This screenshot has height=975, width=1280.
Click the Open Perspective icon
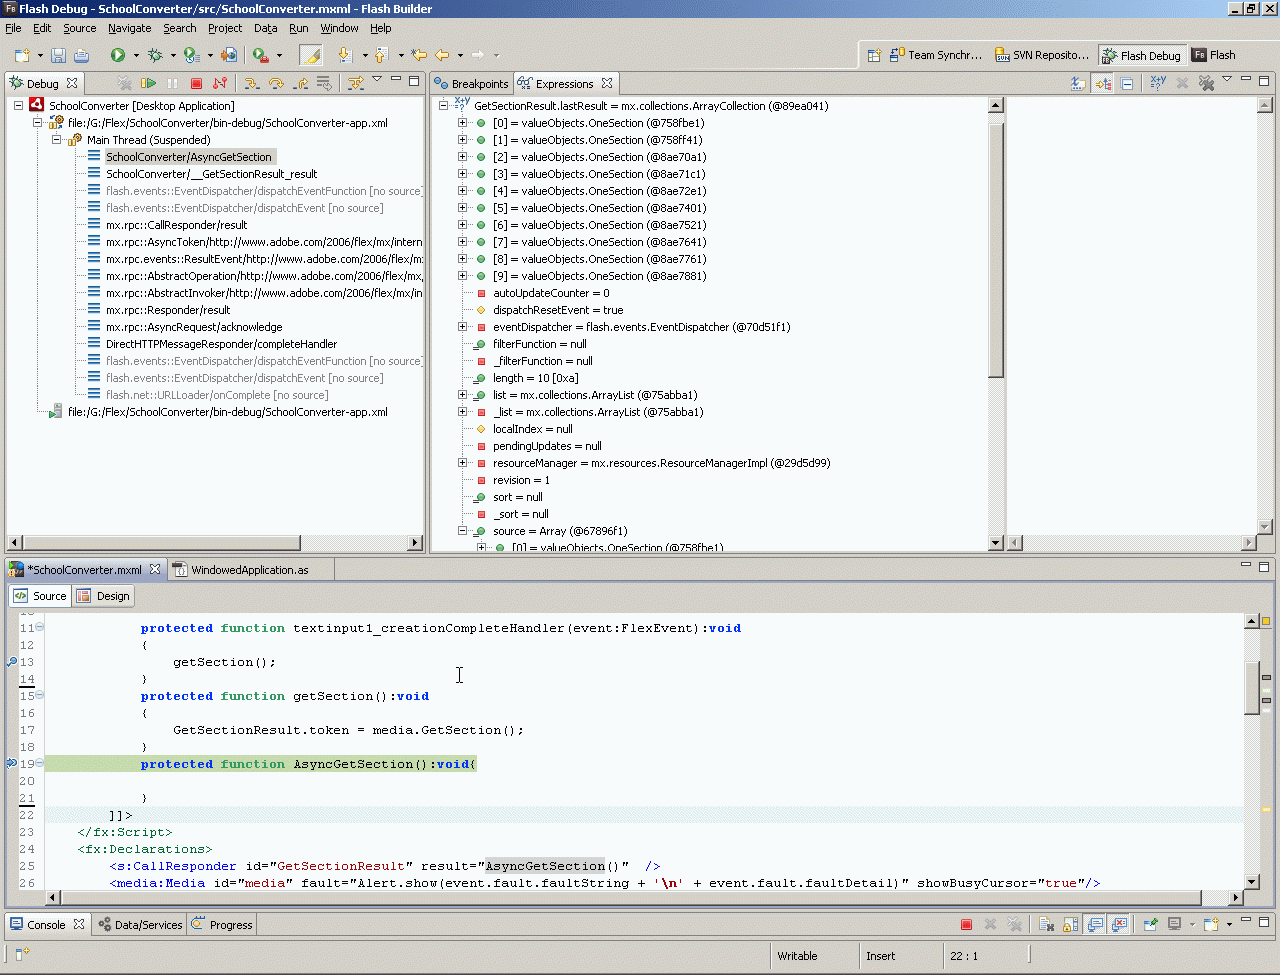click(x=873, y=56)
